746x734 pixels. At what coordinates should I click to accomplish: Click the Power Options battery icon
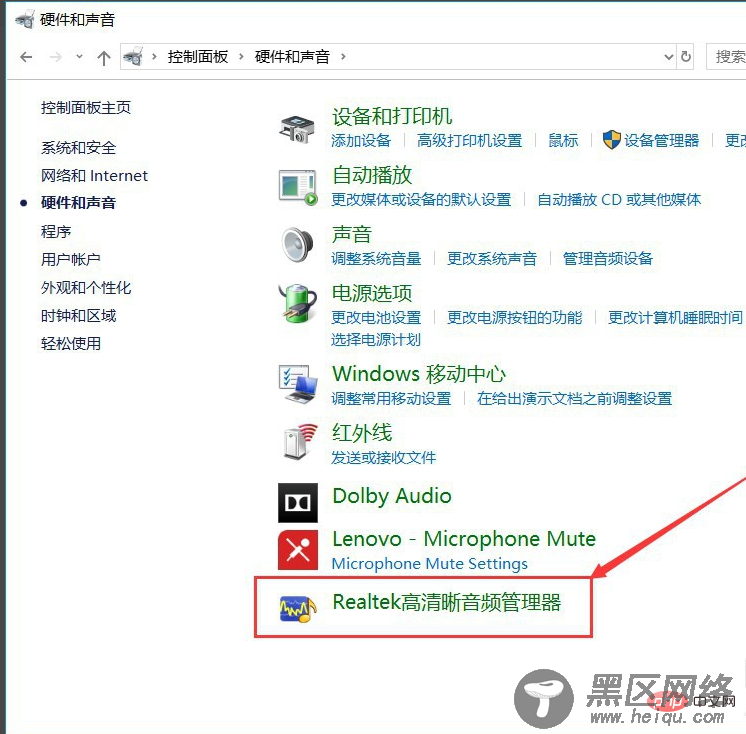pos(298,303)
